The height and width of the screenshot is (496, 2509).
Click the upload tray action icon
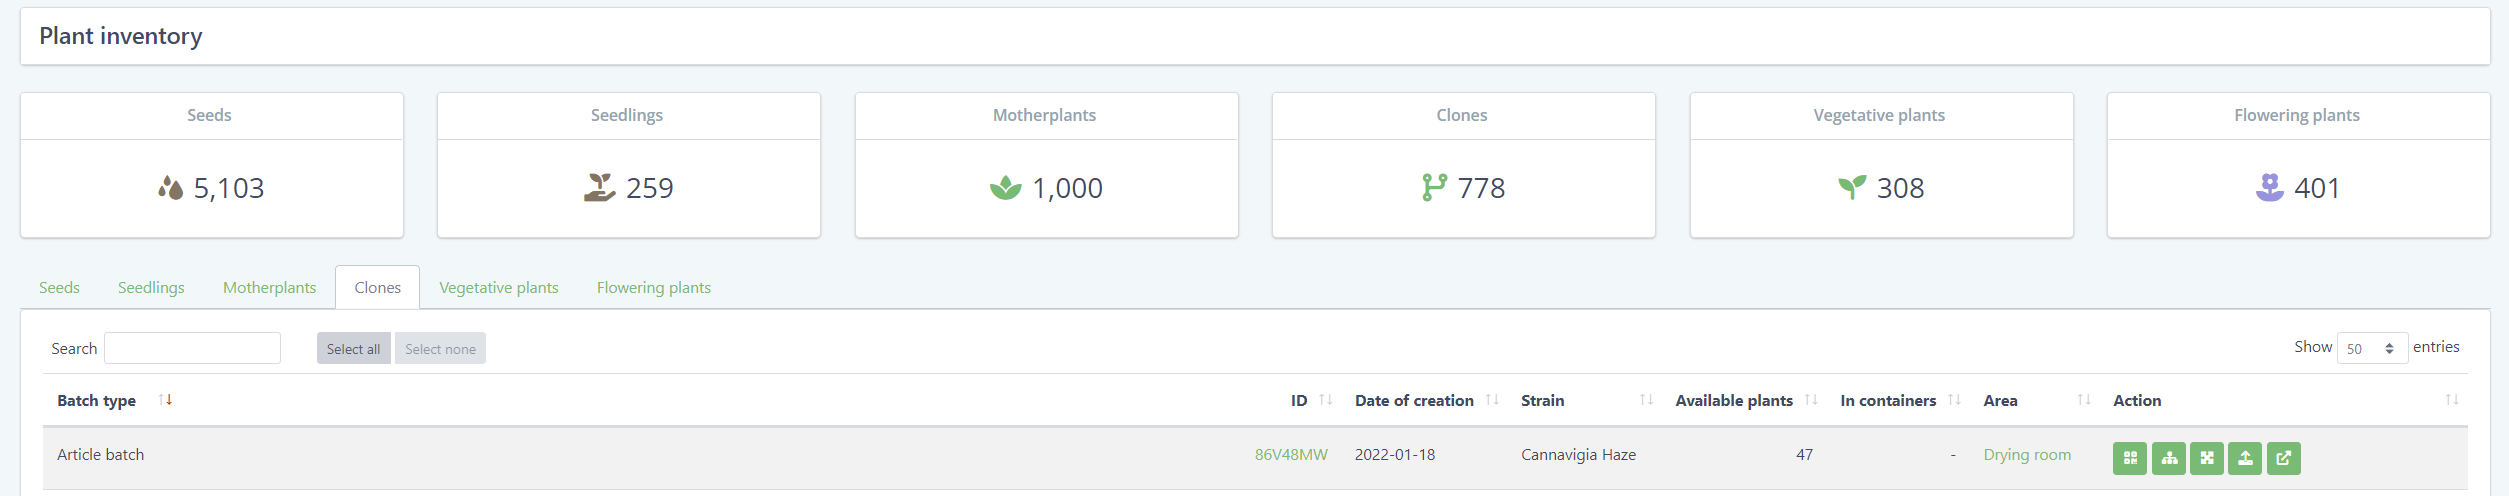click(2245, 458)
